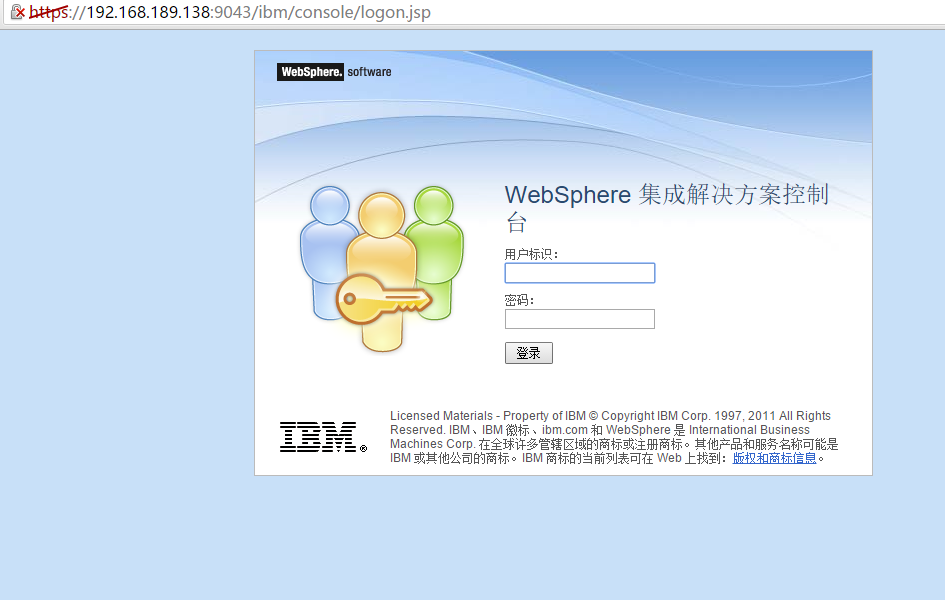This screenshot has height=600, width=945.
Task: Click the WebSphere 集成解决方案控制台 heading
Action: click(x=667, y=208)
